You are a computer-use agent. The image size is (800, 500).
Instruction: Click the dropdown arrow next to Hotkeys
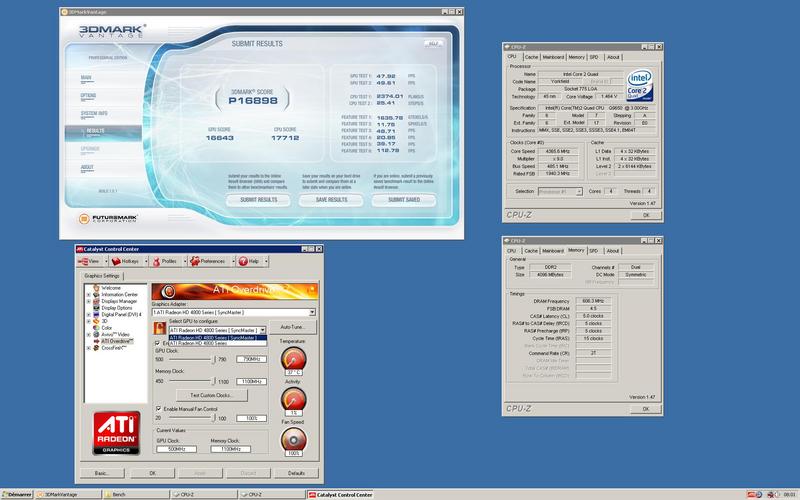[x=146, y=261]
